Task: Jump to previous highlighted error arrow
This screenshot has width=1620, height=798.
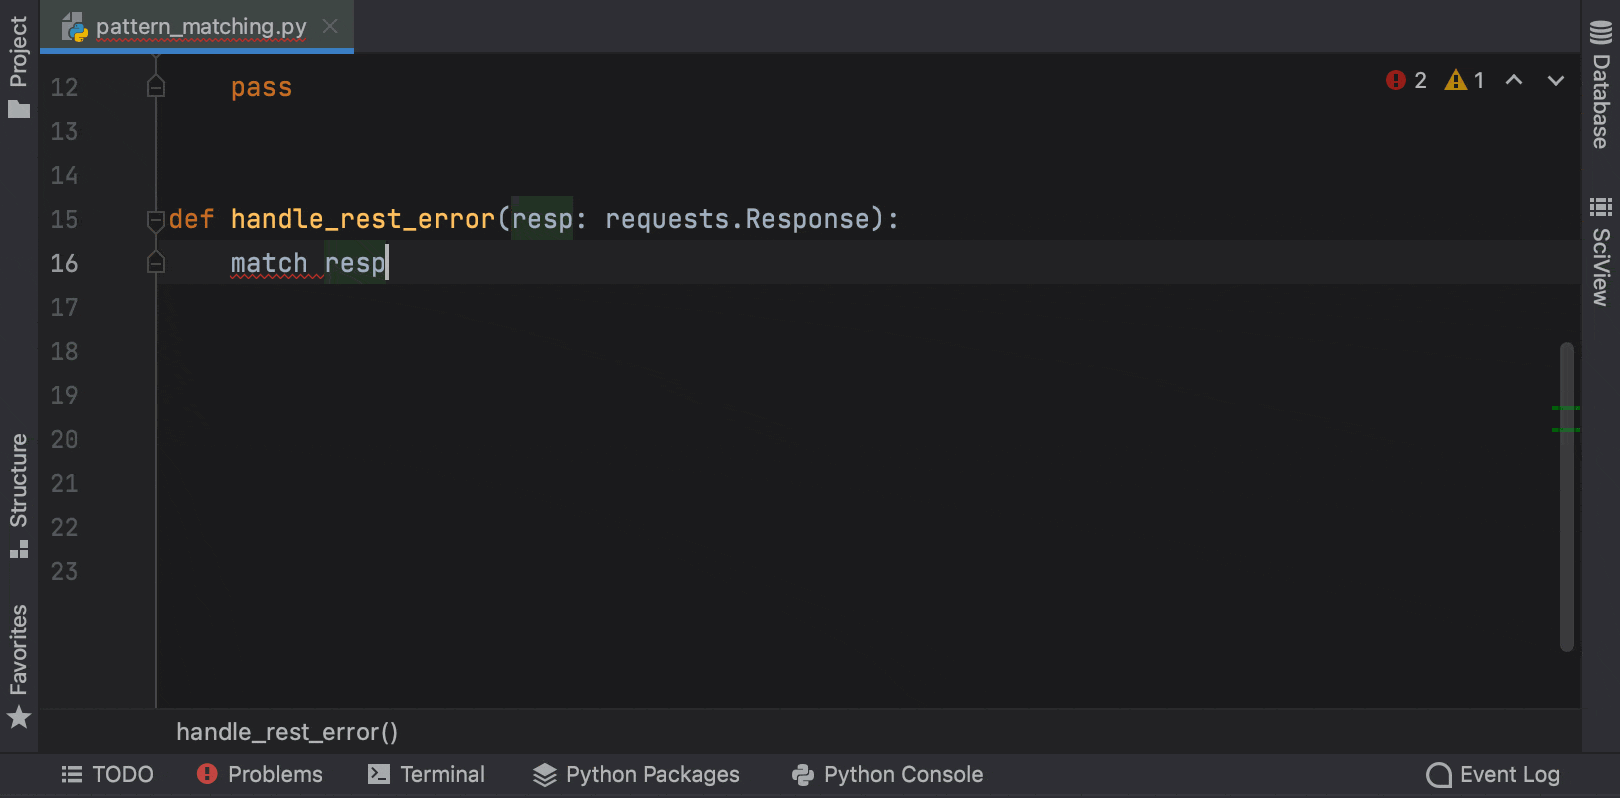Action: click(1514, 80)
